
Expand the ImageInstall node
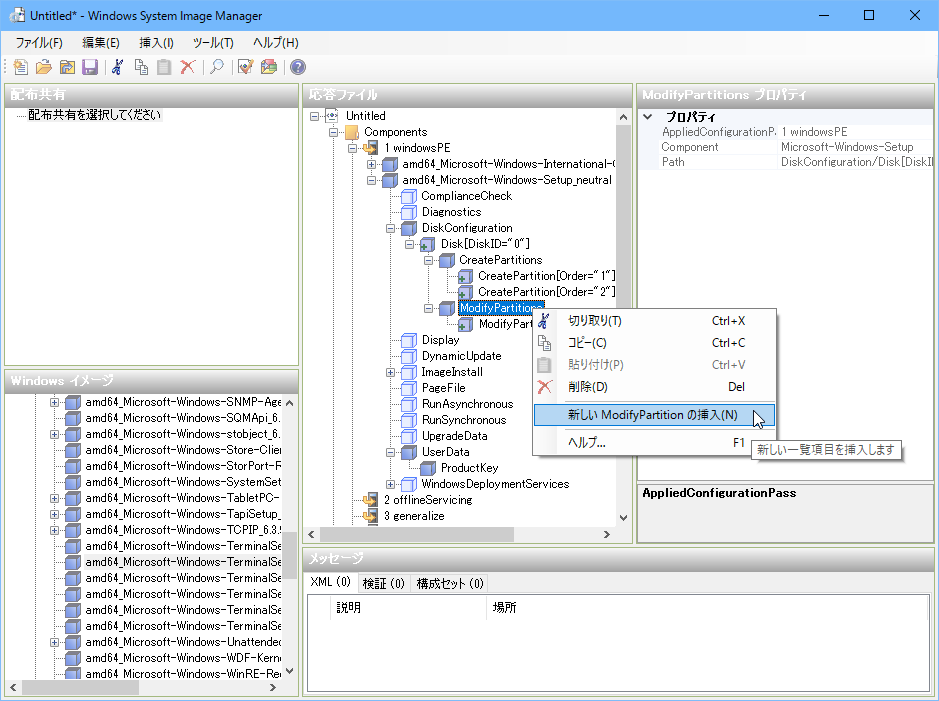(390, 372)
